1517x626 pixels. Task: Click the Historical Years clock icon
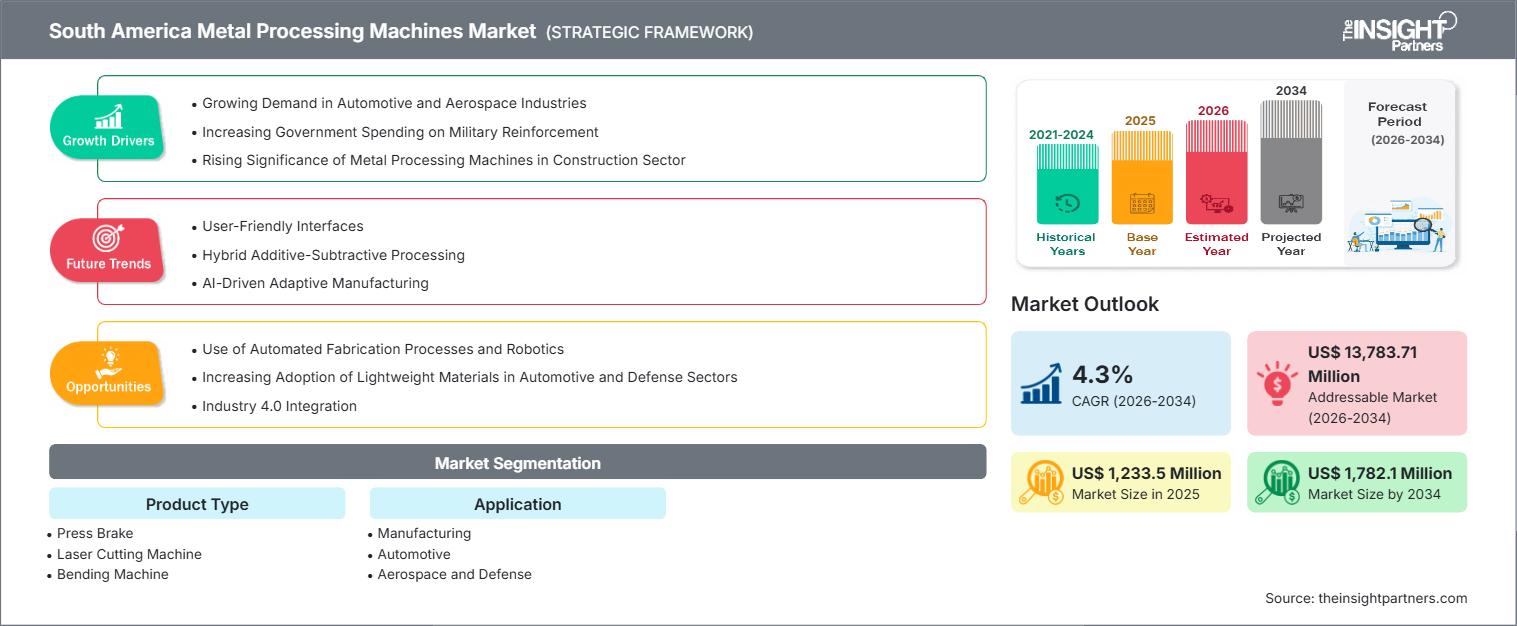pos(1067,203)
